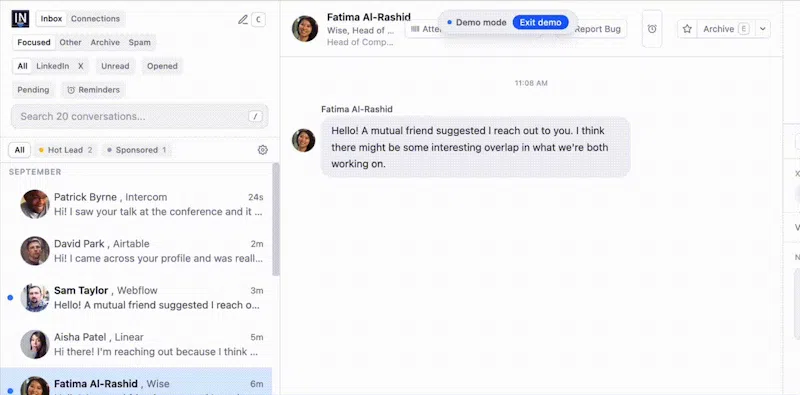Click the slash shortcut badge in search
Screen dimensions: 800x395
[256, 116]
